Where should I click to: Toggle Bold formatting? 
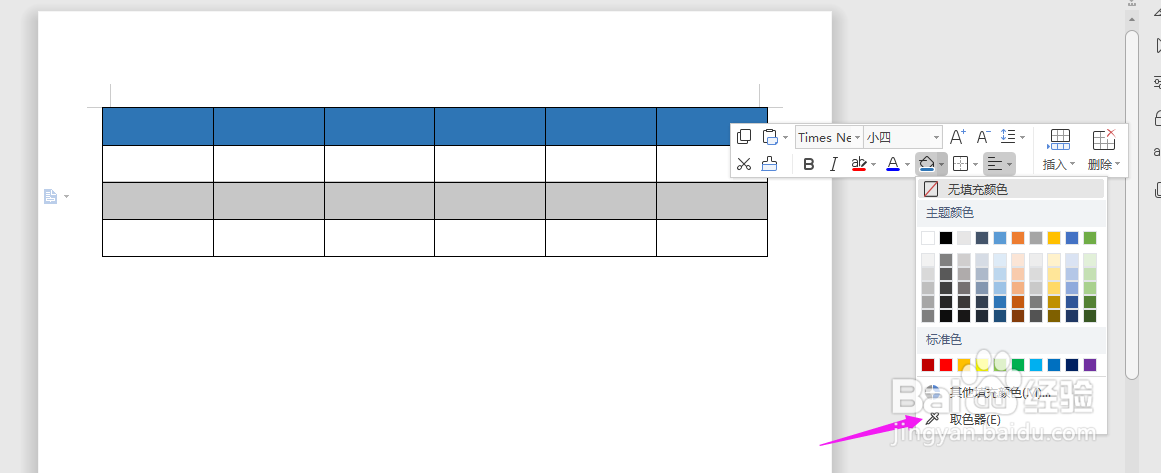[809, 164]
